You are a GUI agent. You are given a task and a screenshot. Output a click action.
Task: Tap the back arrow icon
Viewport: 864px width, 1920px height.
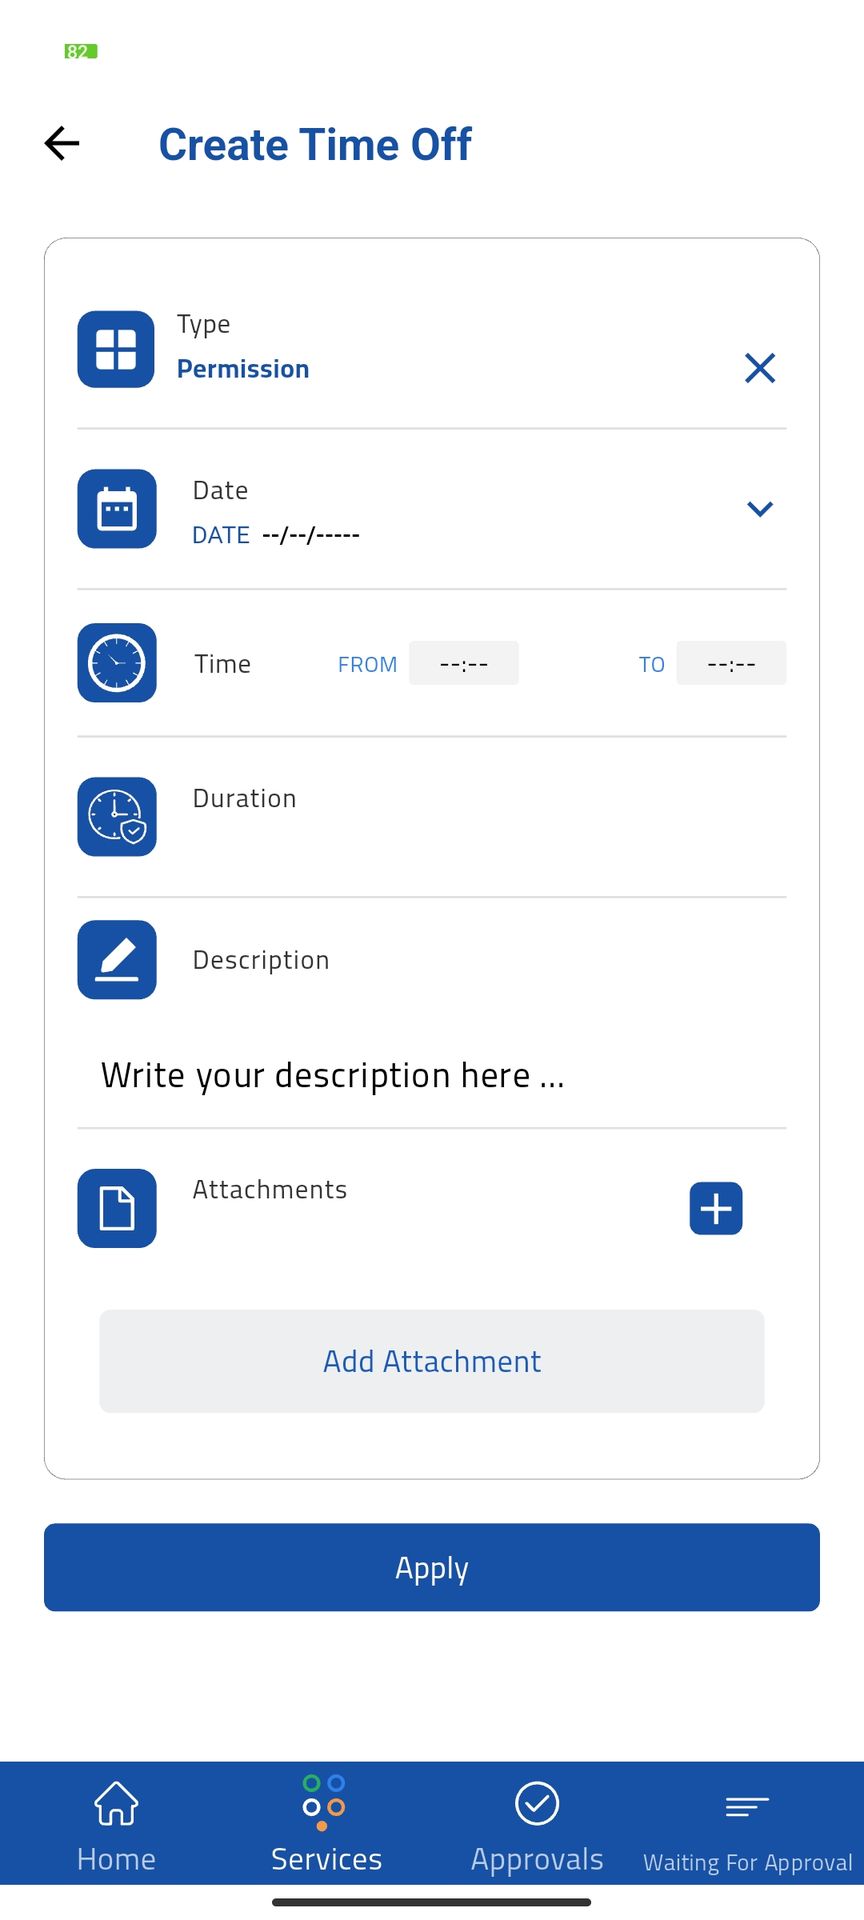(x=62, y=144)
